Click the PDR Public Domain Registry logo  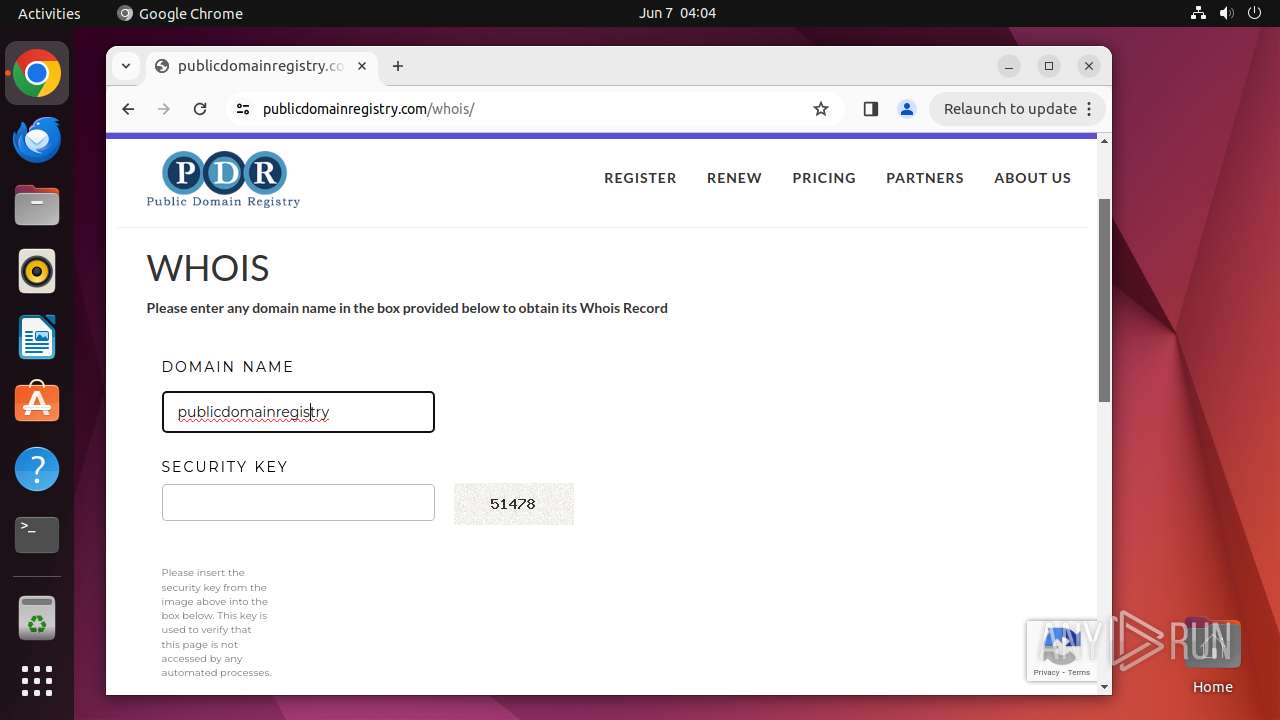click(x=223, y=179)
